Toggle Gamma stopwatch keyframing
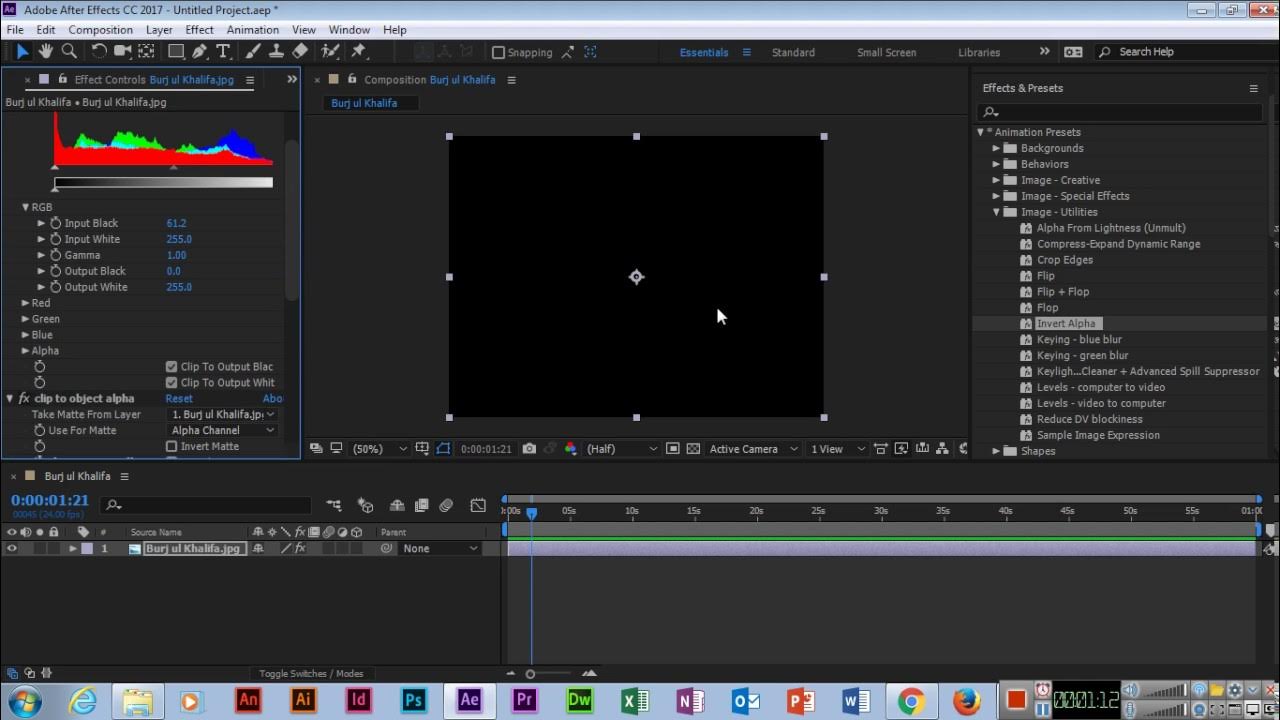 pos(56,255)
